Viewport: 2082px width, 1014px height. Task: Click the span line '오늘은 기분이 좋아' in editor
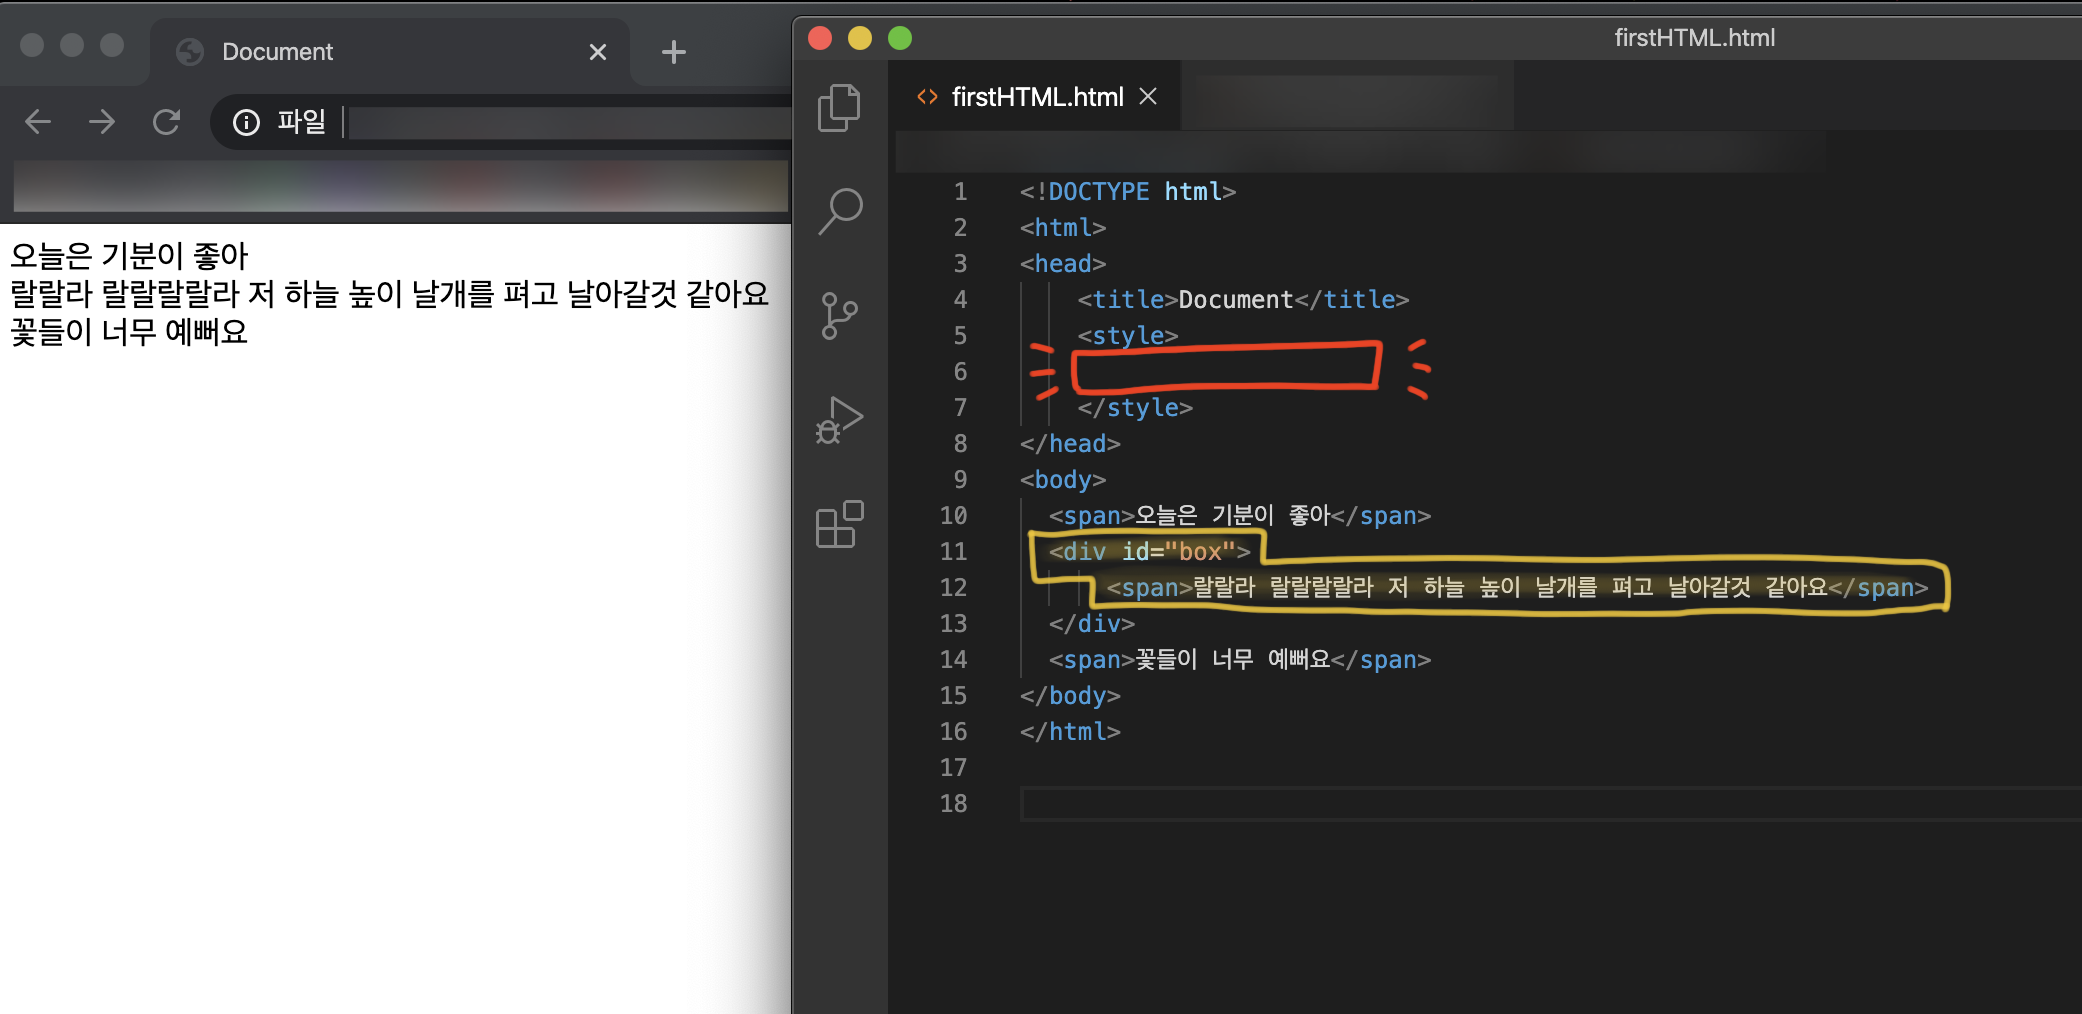click(1240, 515)
